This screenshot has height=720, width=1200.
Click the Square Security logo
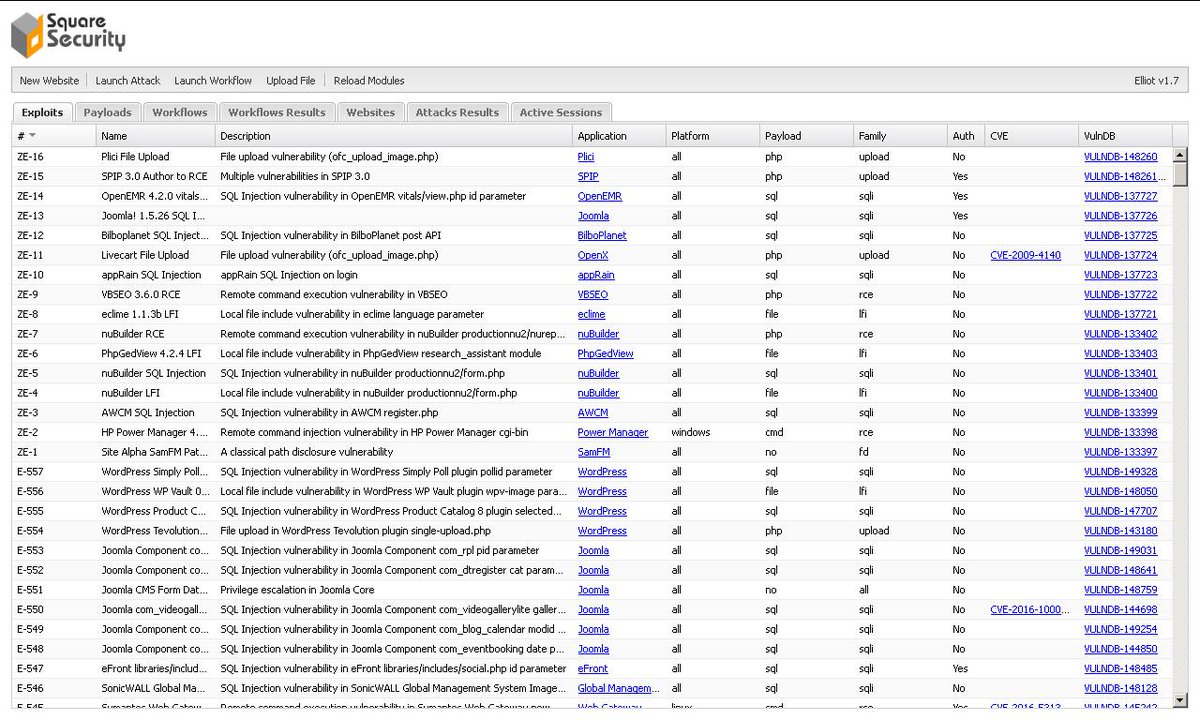(68, 34)
